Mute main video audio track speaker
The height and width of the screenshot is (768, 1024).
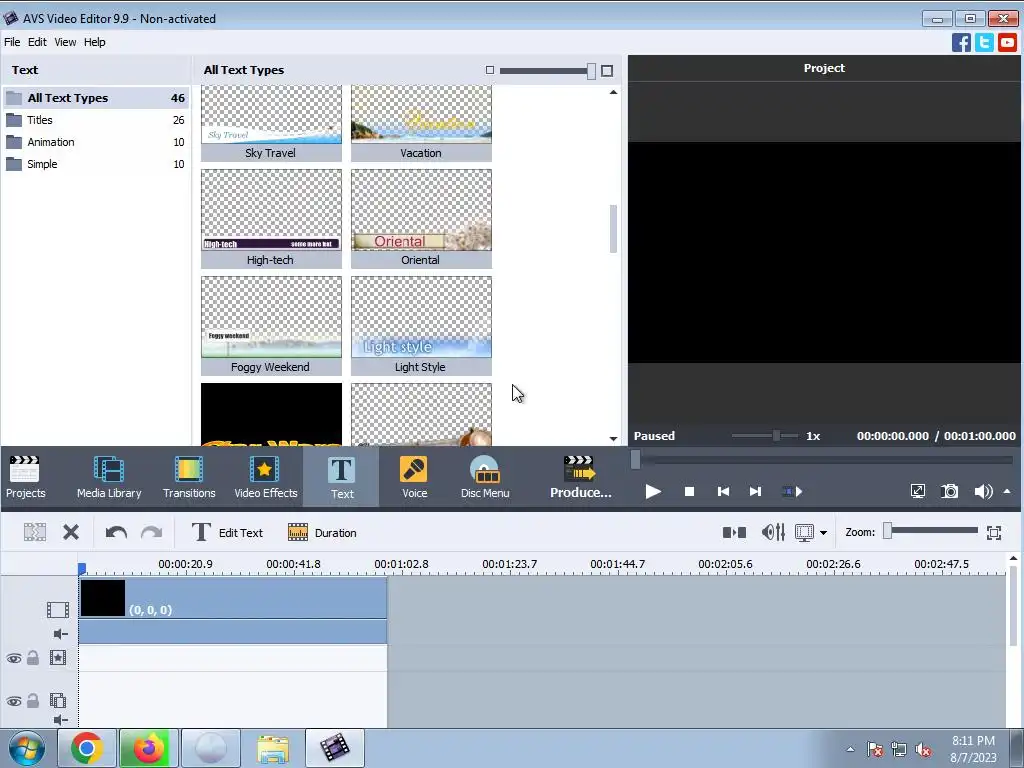(60, 634)
